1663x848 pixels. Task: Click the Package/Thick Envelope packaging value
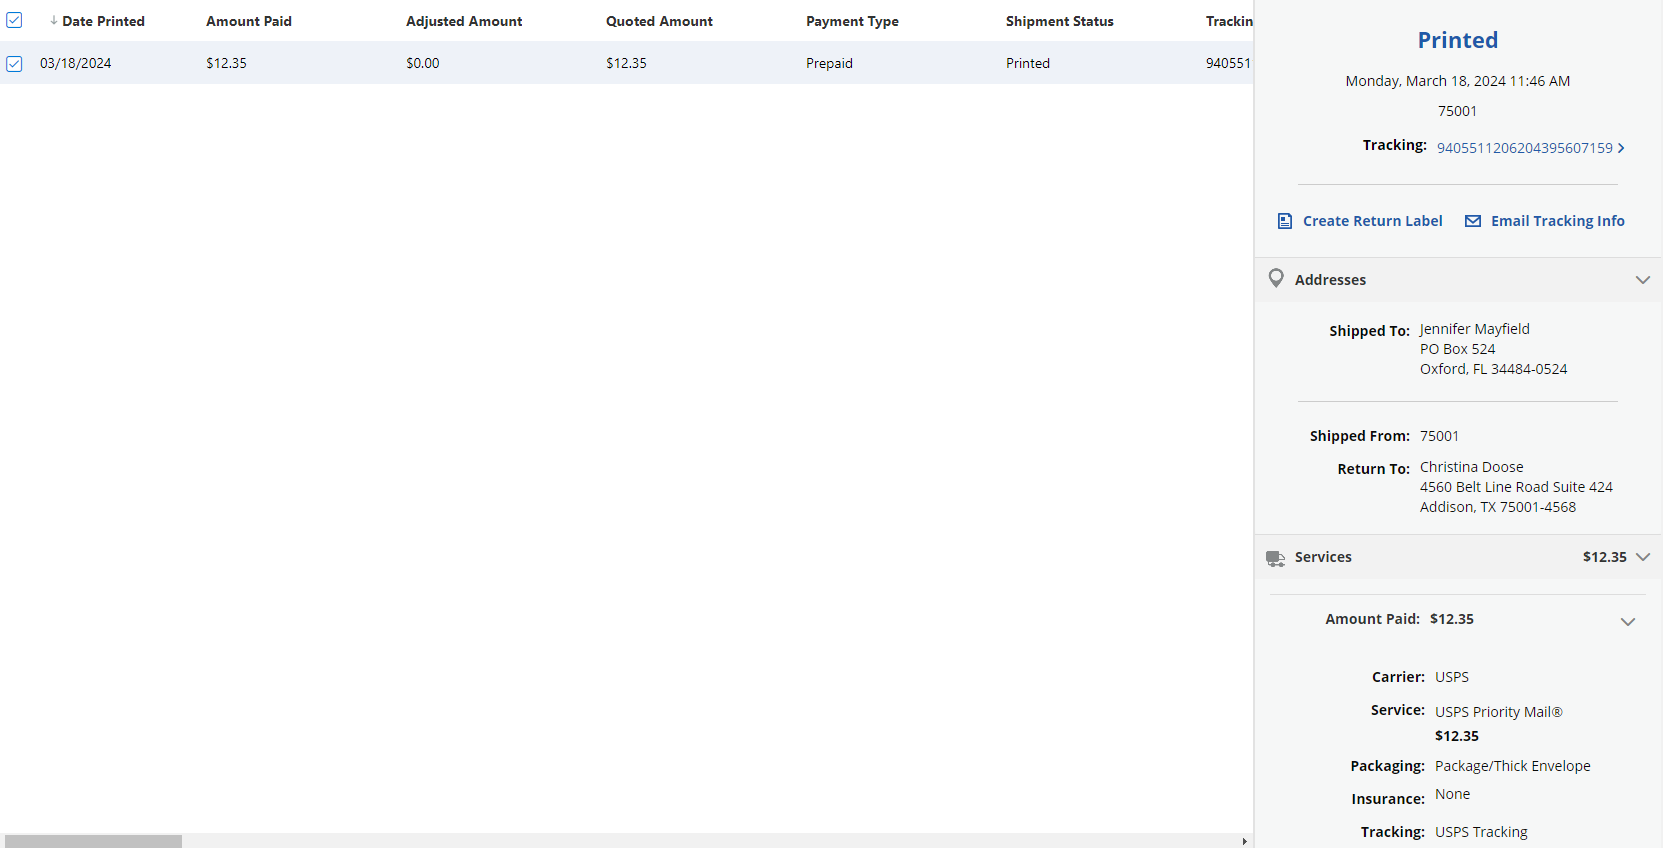pyautogui.click(x=1512, y=766)
